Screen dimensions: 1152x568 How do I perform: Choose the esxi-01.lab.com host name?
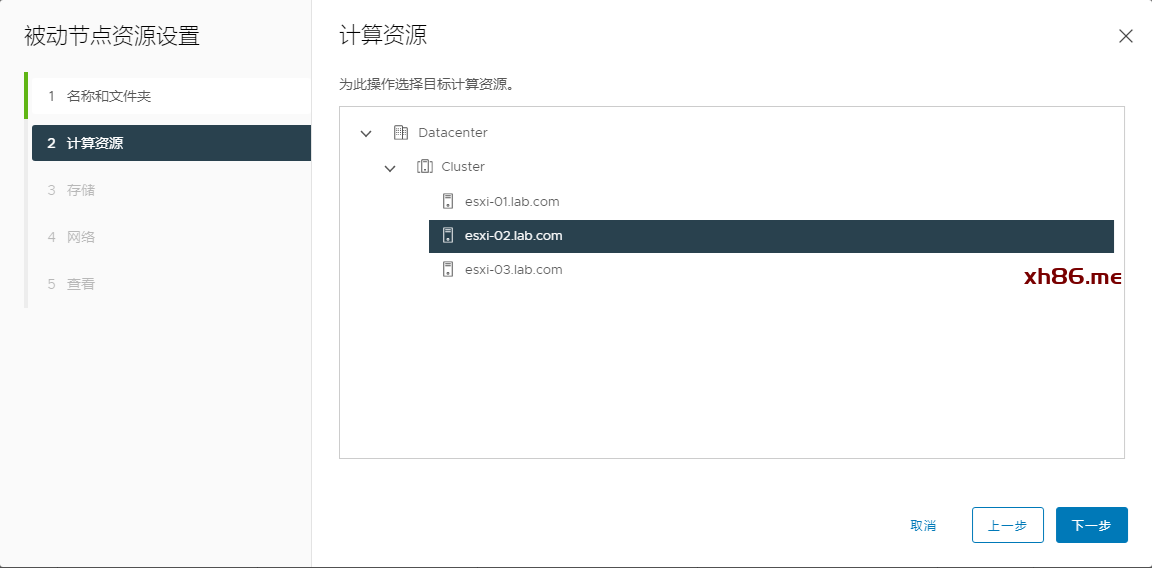[x=512, y=201]
